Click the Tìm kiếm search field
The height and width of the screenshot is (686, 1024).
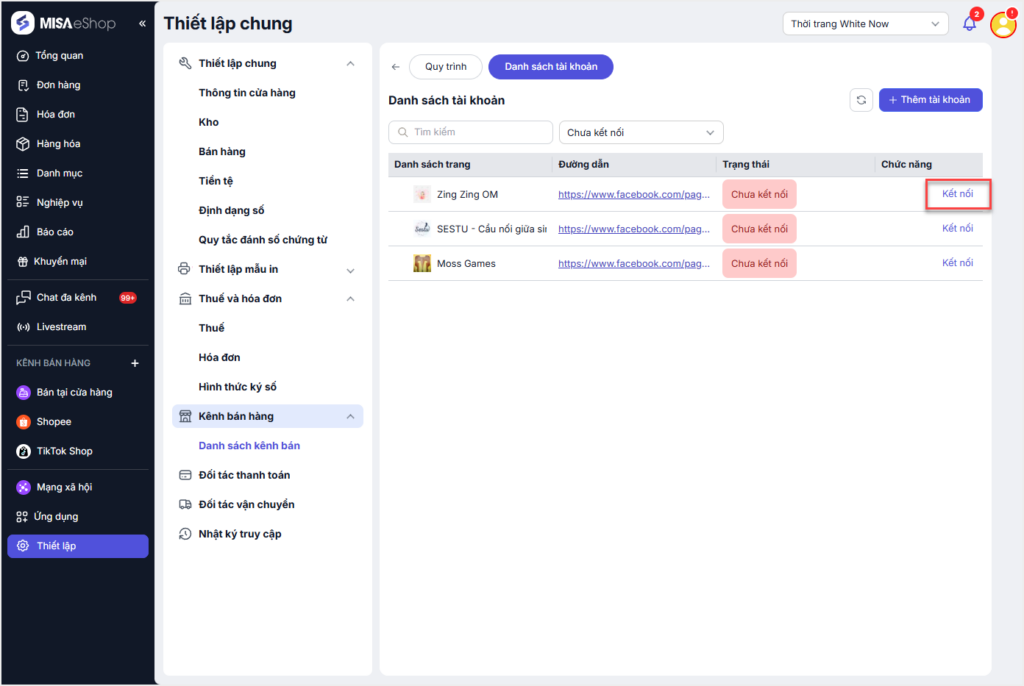(x=471, y=132)
